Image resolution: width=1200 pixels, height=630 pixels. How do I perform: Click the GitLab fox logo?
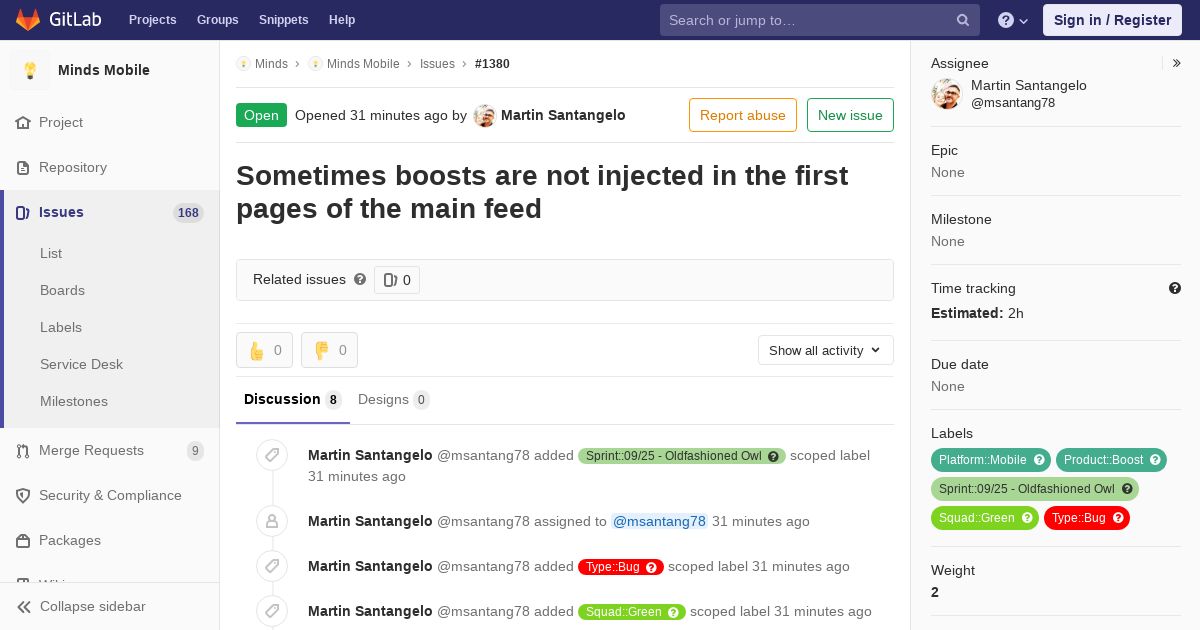[28, 20]
